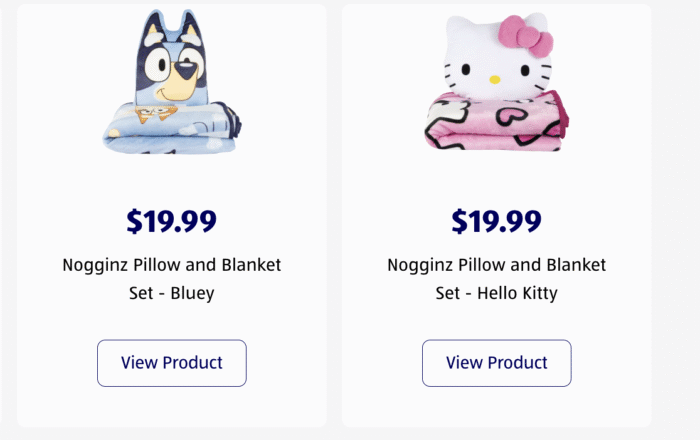Click the $19.99 price of the Hello Kitty set

(497, 221)
